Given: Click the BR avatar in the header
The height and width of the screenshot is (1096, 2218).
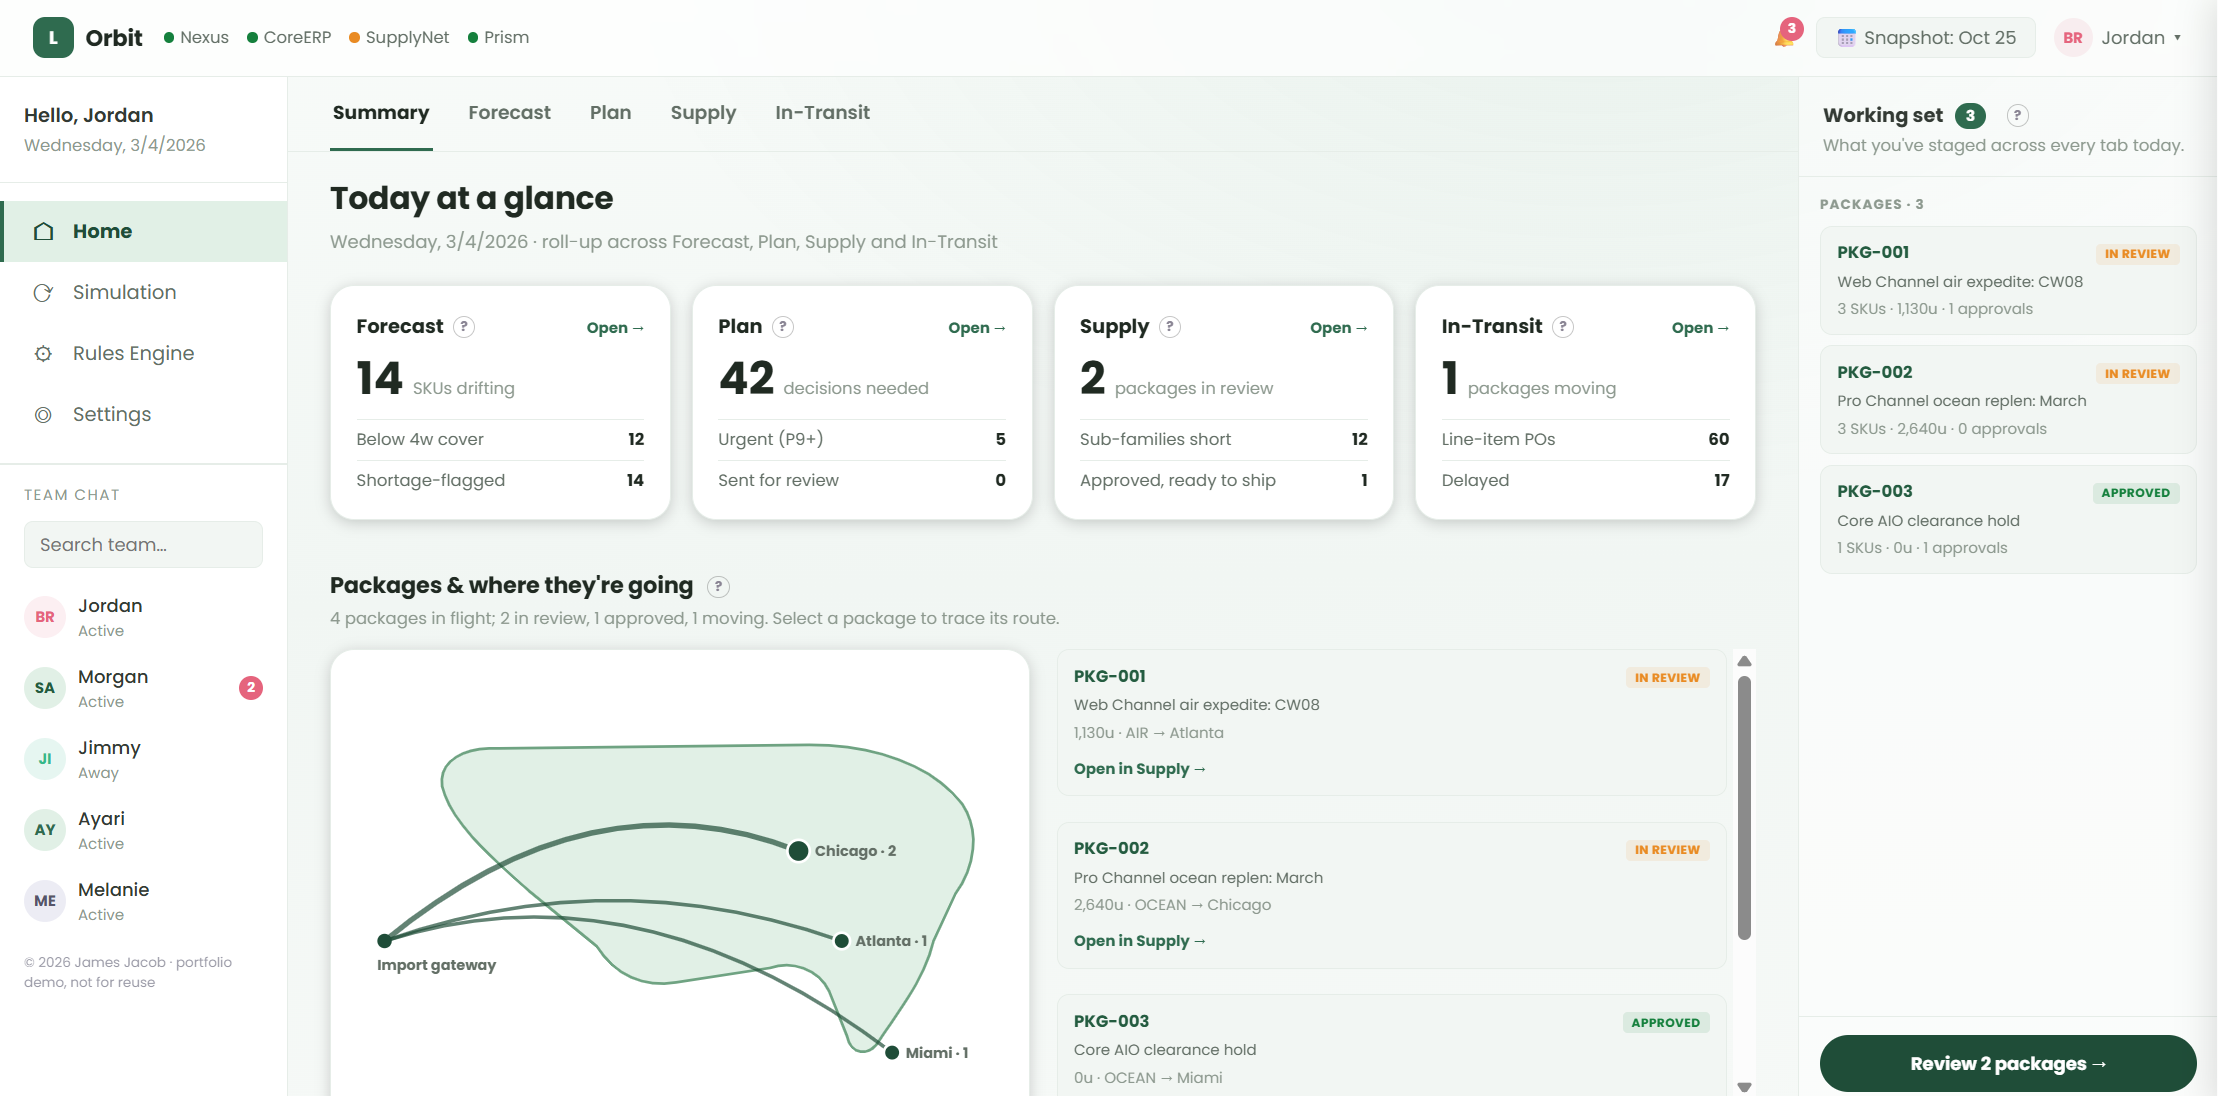Looking at the screenshot, I should (x=2073, y=38).
